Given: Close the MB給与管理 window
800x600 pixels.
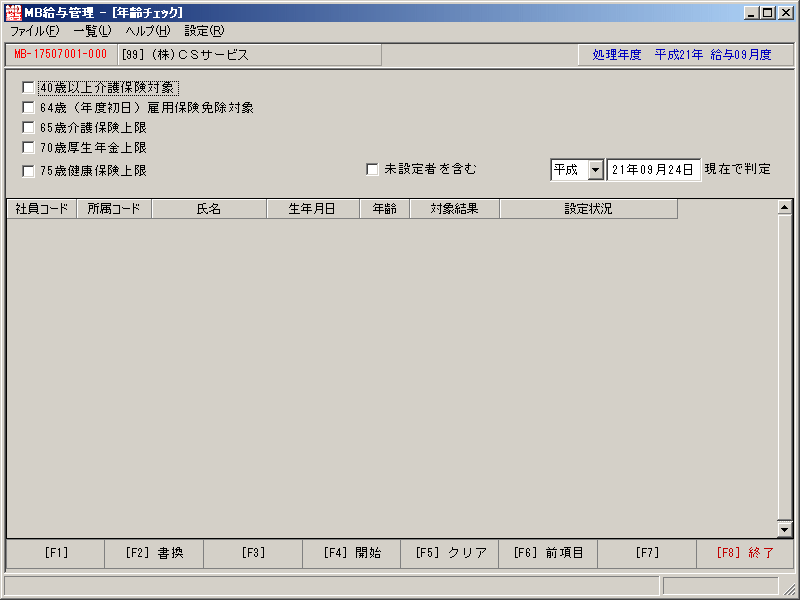Looking at the screenshot, I should tap(785, 13).
